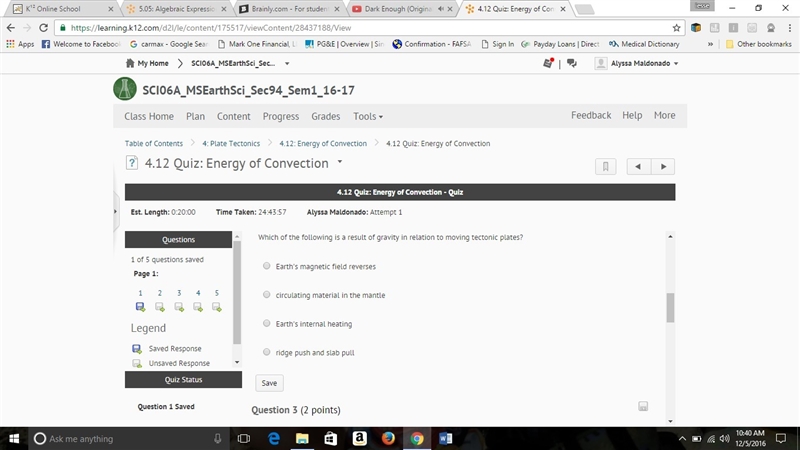Save the current question's answer
The height and width of the screenshot is (450, 800).
(269, 383)
